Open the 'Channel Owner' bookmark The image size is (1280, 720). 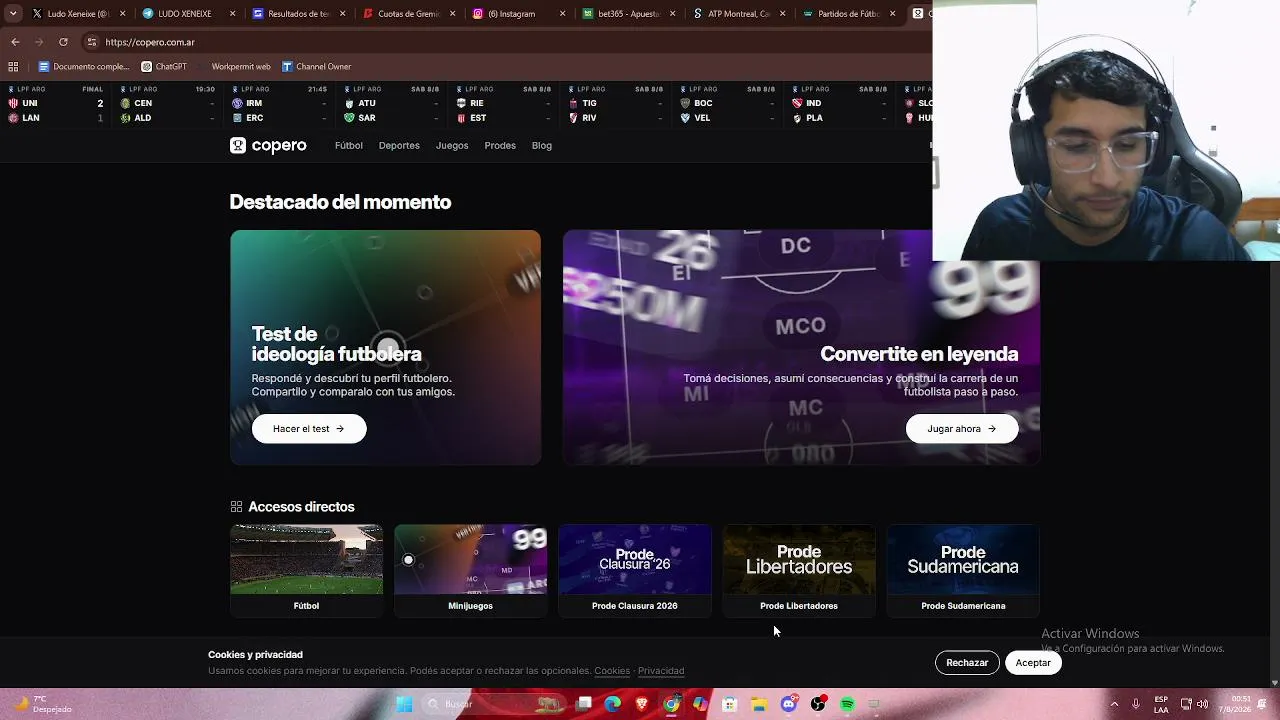pos(316,67)
